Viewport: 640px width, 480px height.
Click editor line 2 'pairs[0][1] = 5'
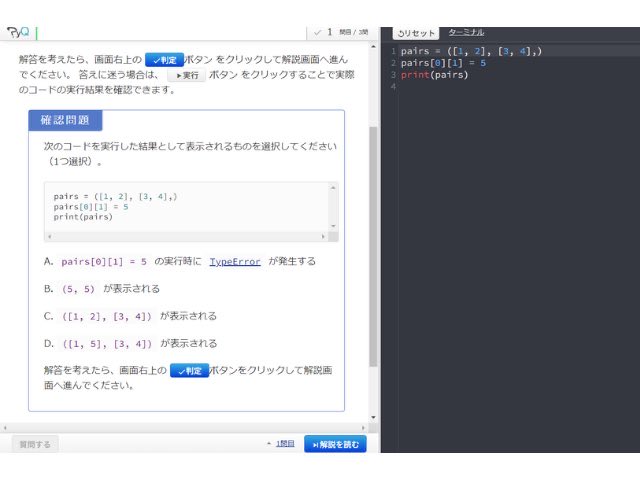[x=443, y=63]
